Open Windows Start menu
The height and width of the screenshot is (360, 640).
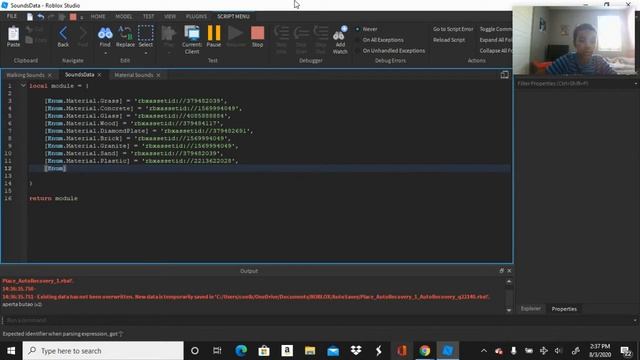pyautogui.click(x=11, y=351)
